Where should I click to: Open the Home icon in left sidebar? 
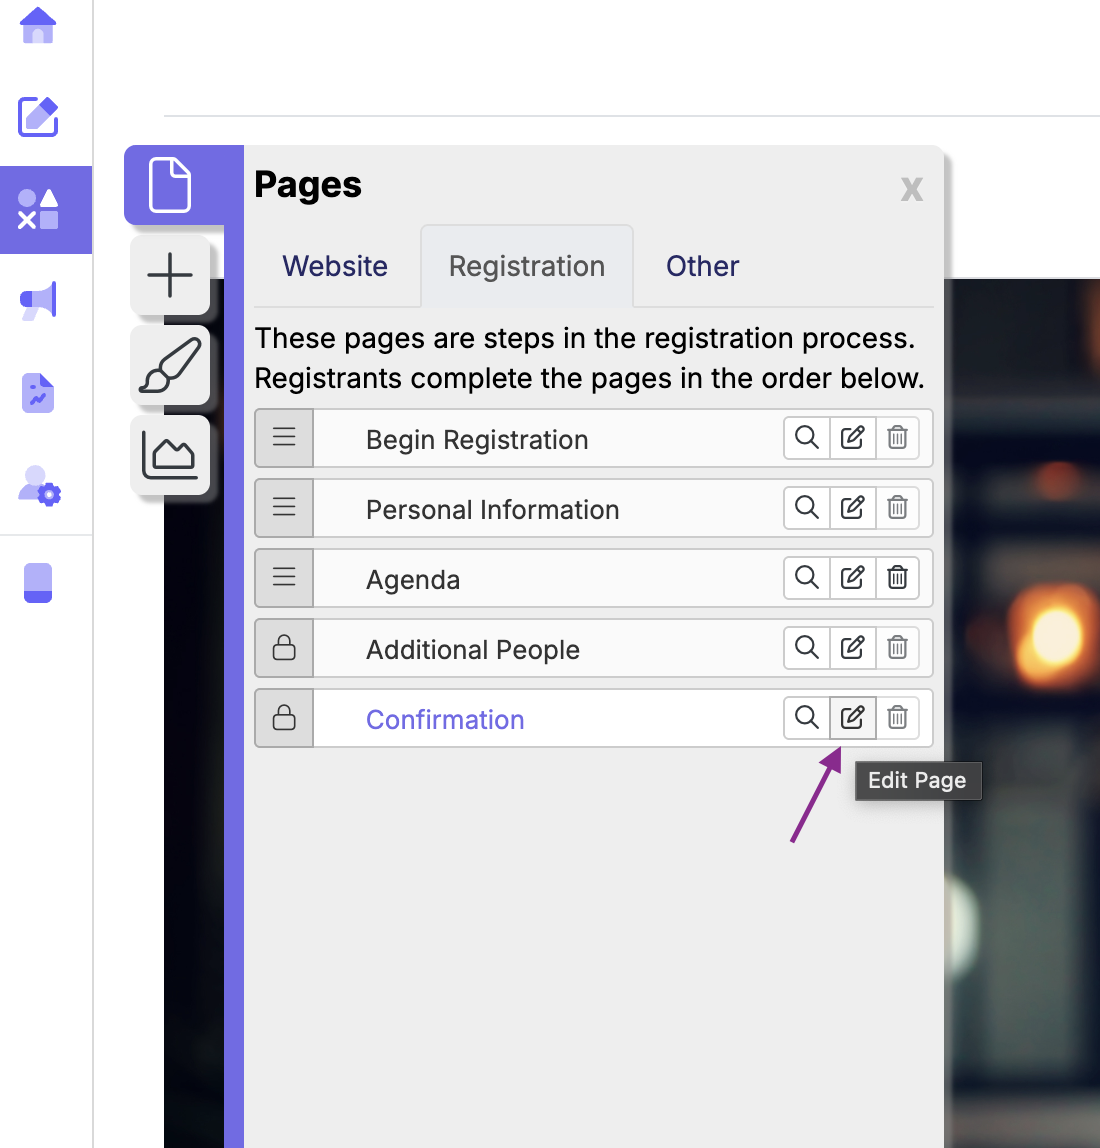point(38,26)
